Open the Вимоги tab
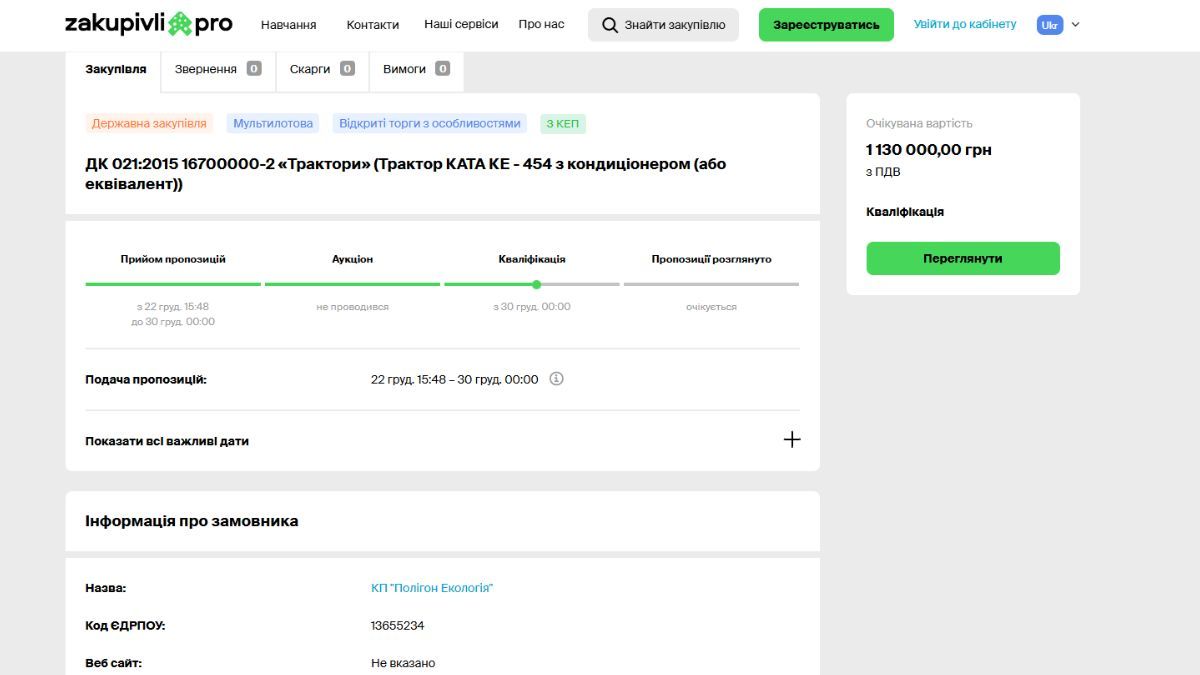 [415, 69]
